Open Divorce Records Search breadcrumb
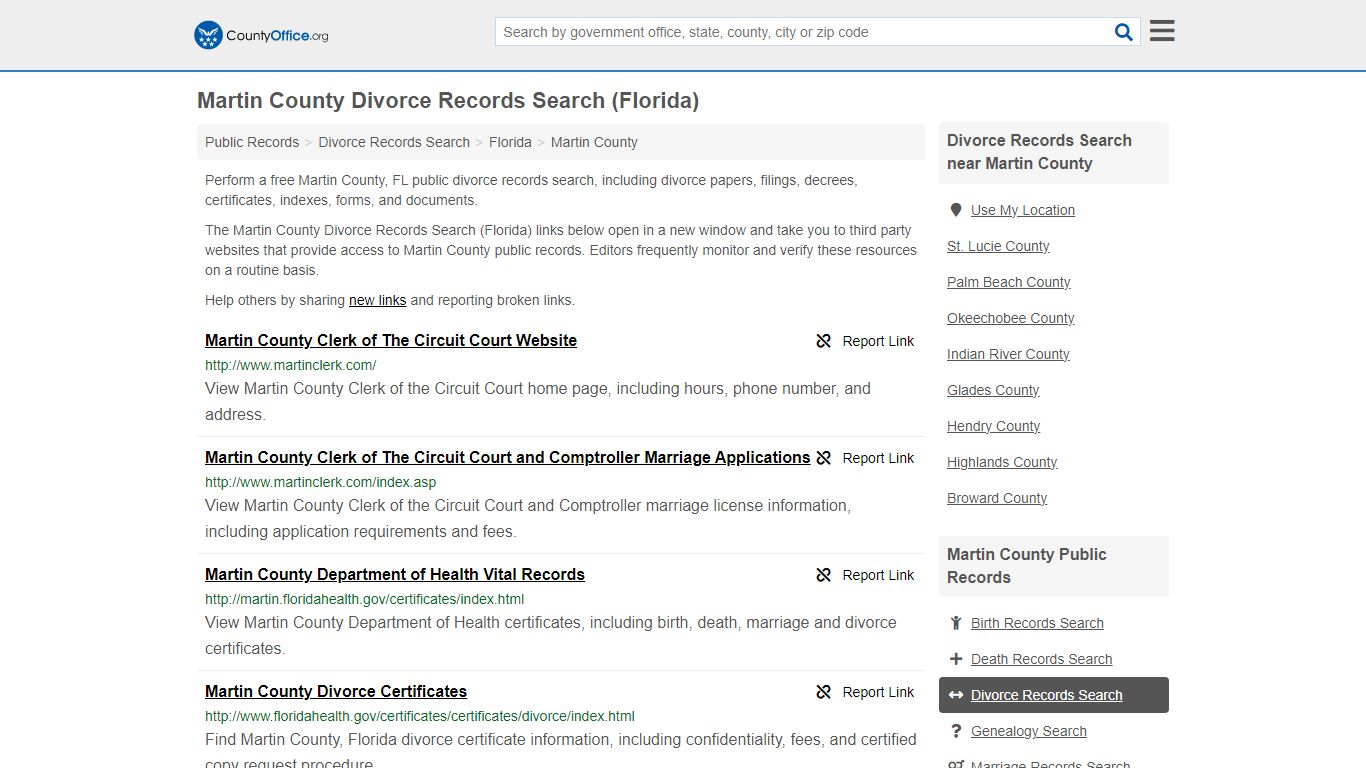The image size is (1366, 768). [x=394, y=142]
